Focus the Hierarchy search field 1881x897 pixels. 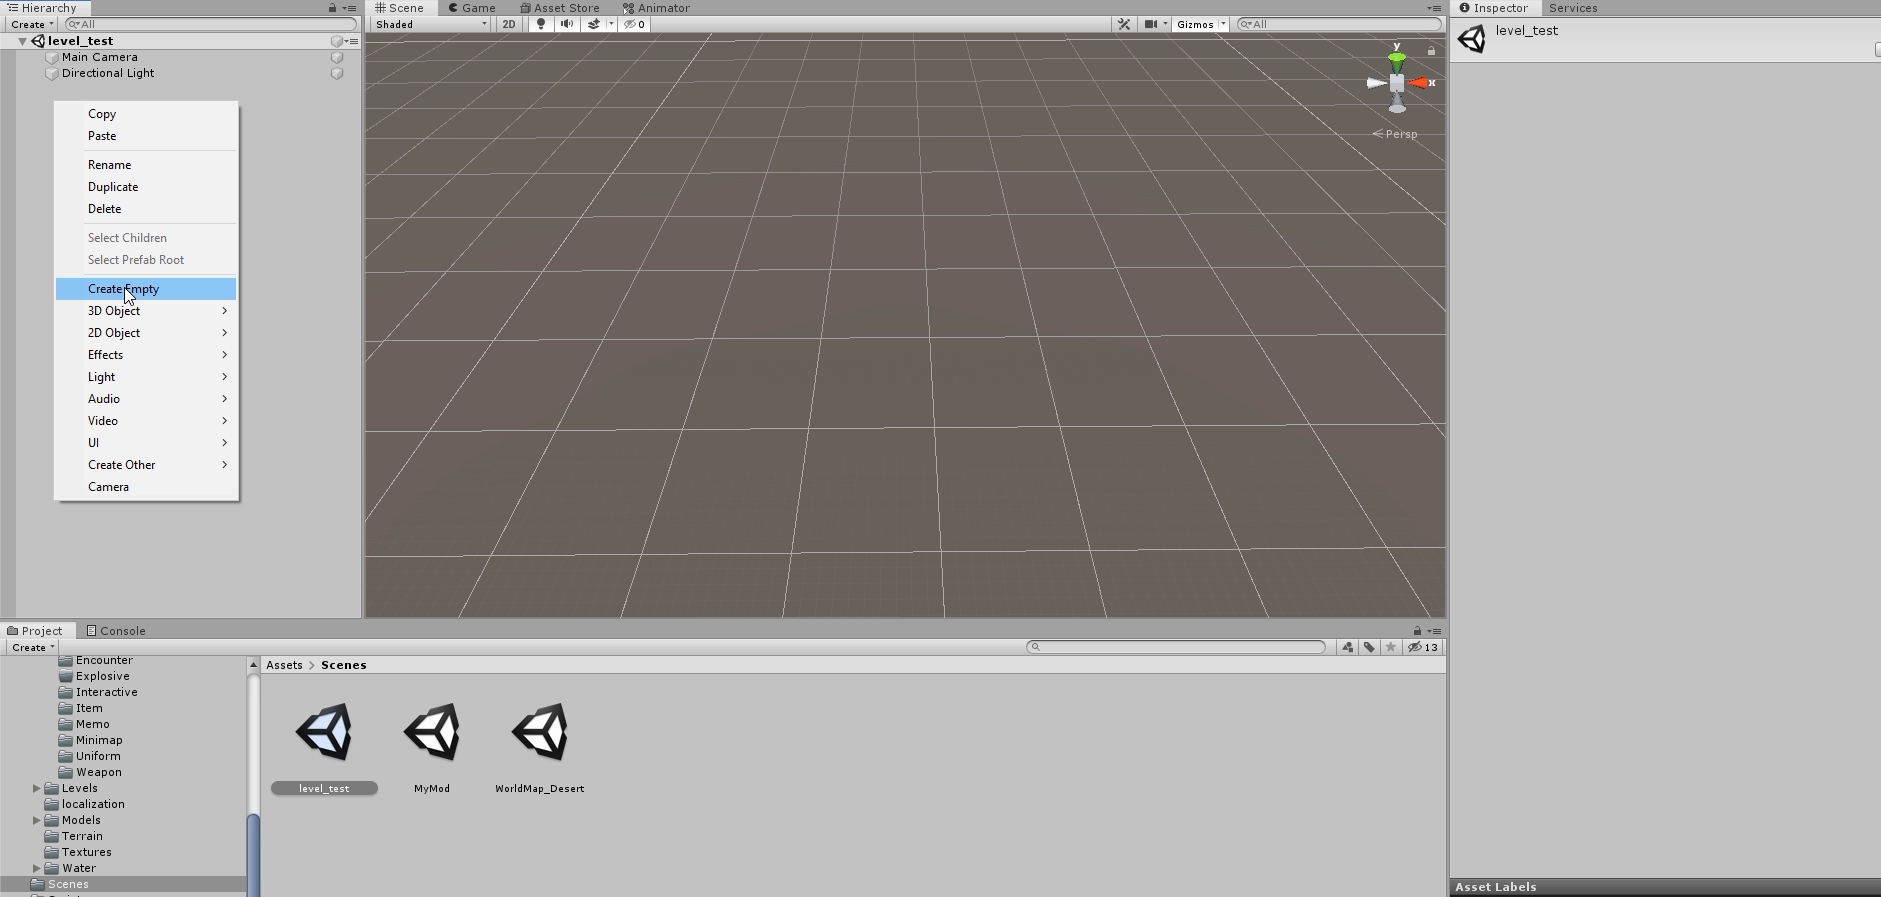point(210,24)
